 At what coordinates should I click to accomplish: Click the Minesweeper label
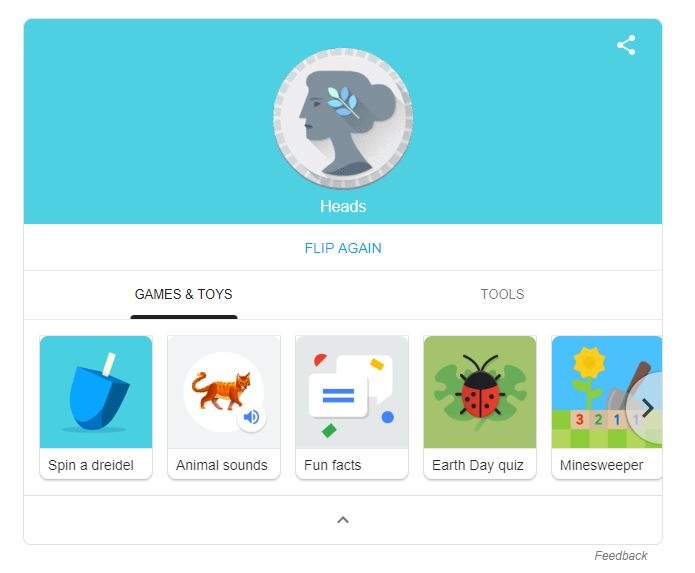point(601,465)
